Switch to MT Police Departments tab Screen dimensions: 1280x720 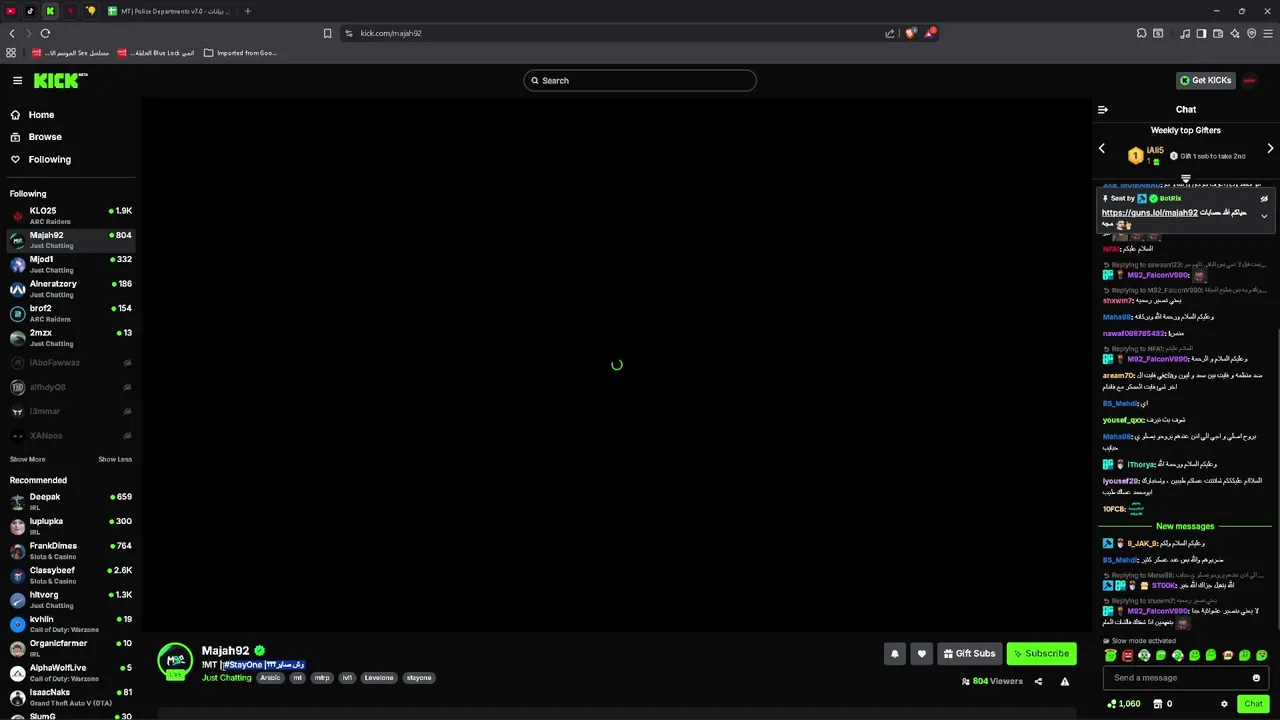[x=170, y=11]
